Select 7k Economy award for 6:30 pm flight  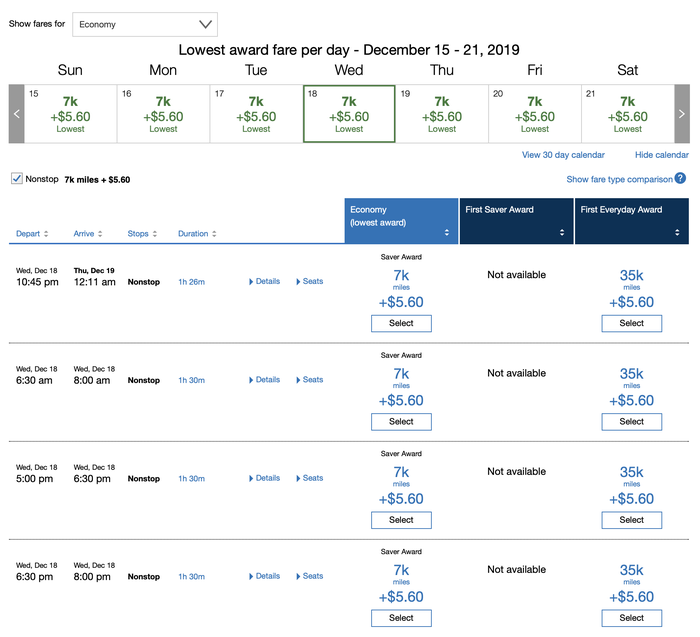(401, 618)
